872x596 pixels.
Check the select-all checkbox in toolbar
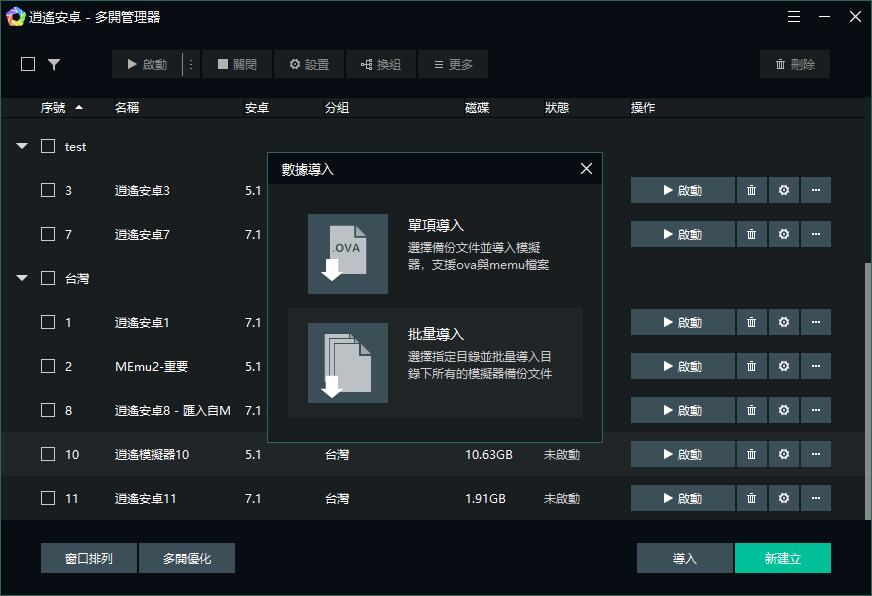27,64
